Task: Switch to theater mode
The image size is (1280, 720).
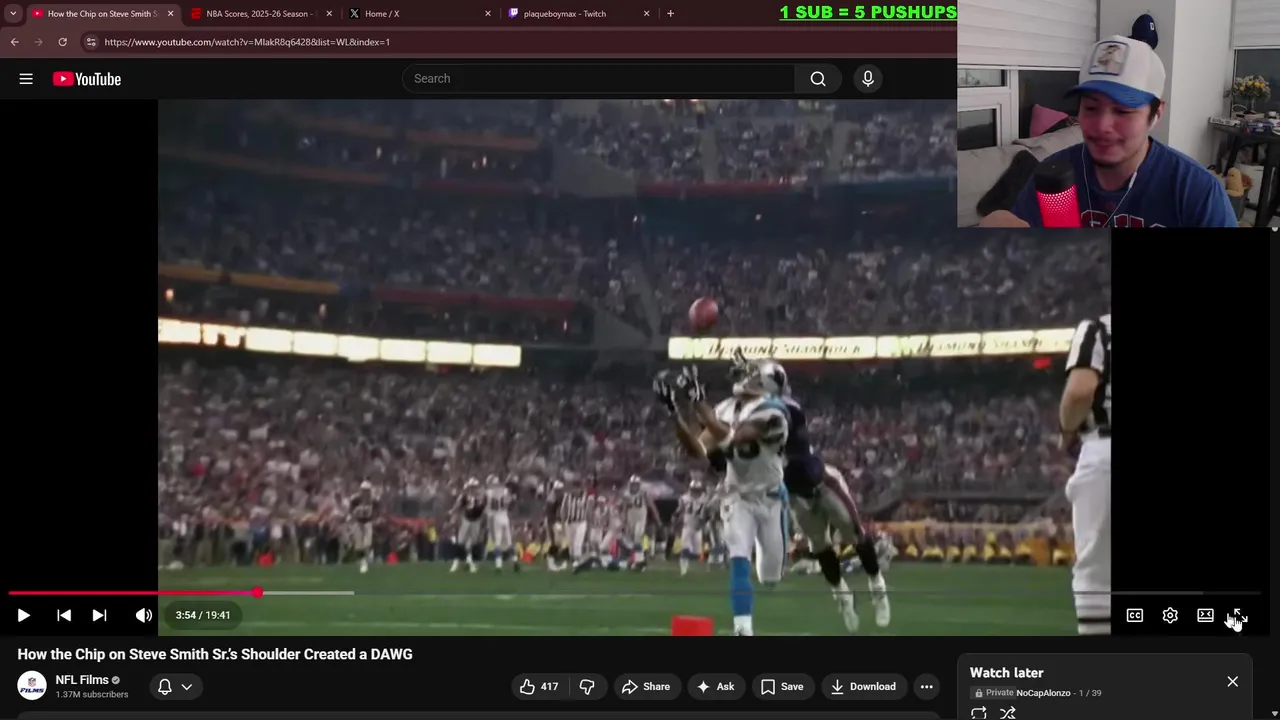Action: point(1205,615)
